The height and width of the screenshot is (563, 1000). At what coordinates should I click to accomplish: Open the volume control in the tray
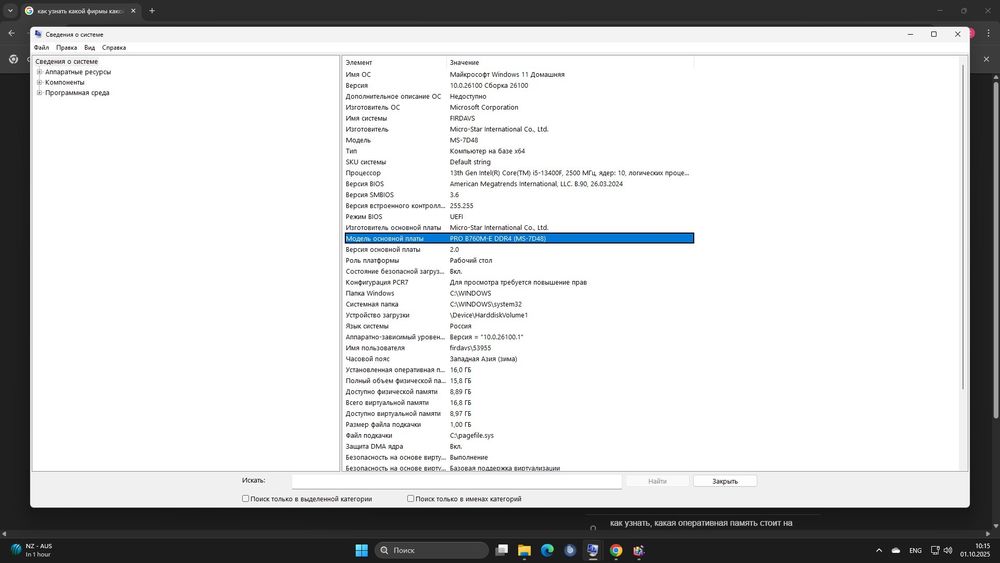pyautogui.click(x=948, y=550)
